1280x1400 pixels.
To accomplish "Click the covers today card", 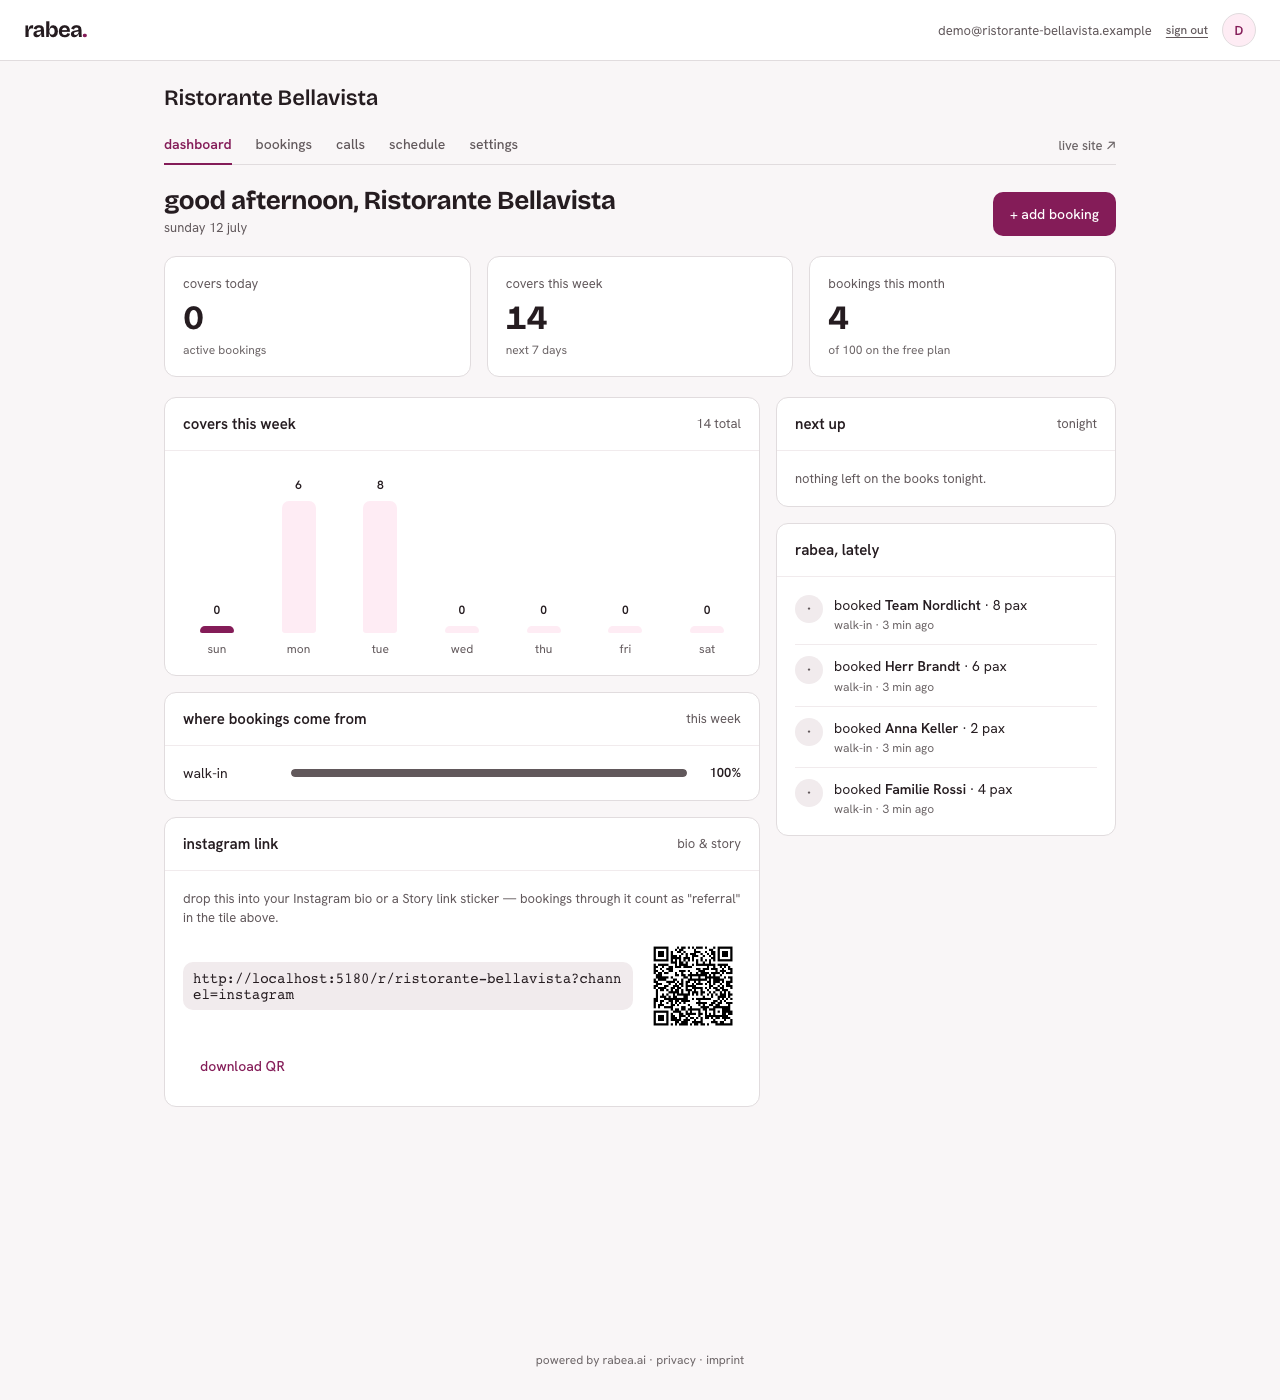I will (x=317, y=316).
